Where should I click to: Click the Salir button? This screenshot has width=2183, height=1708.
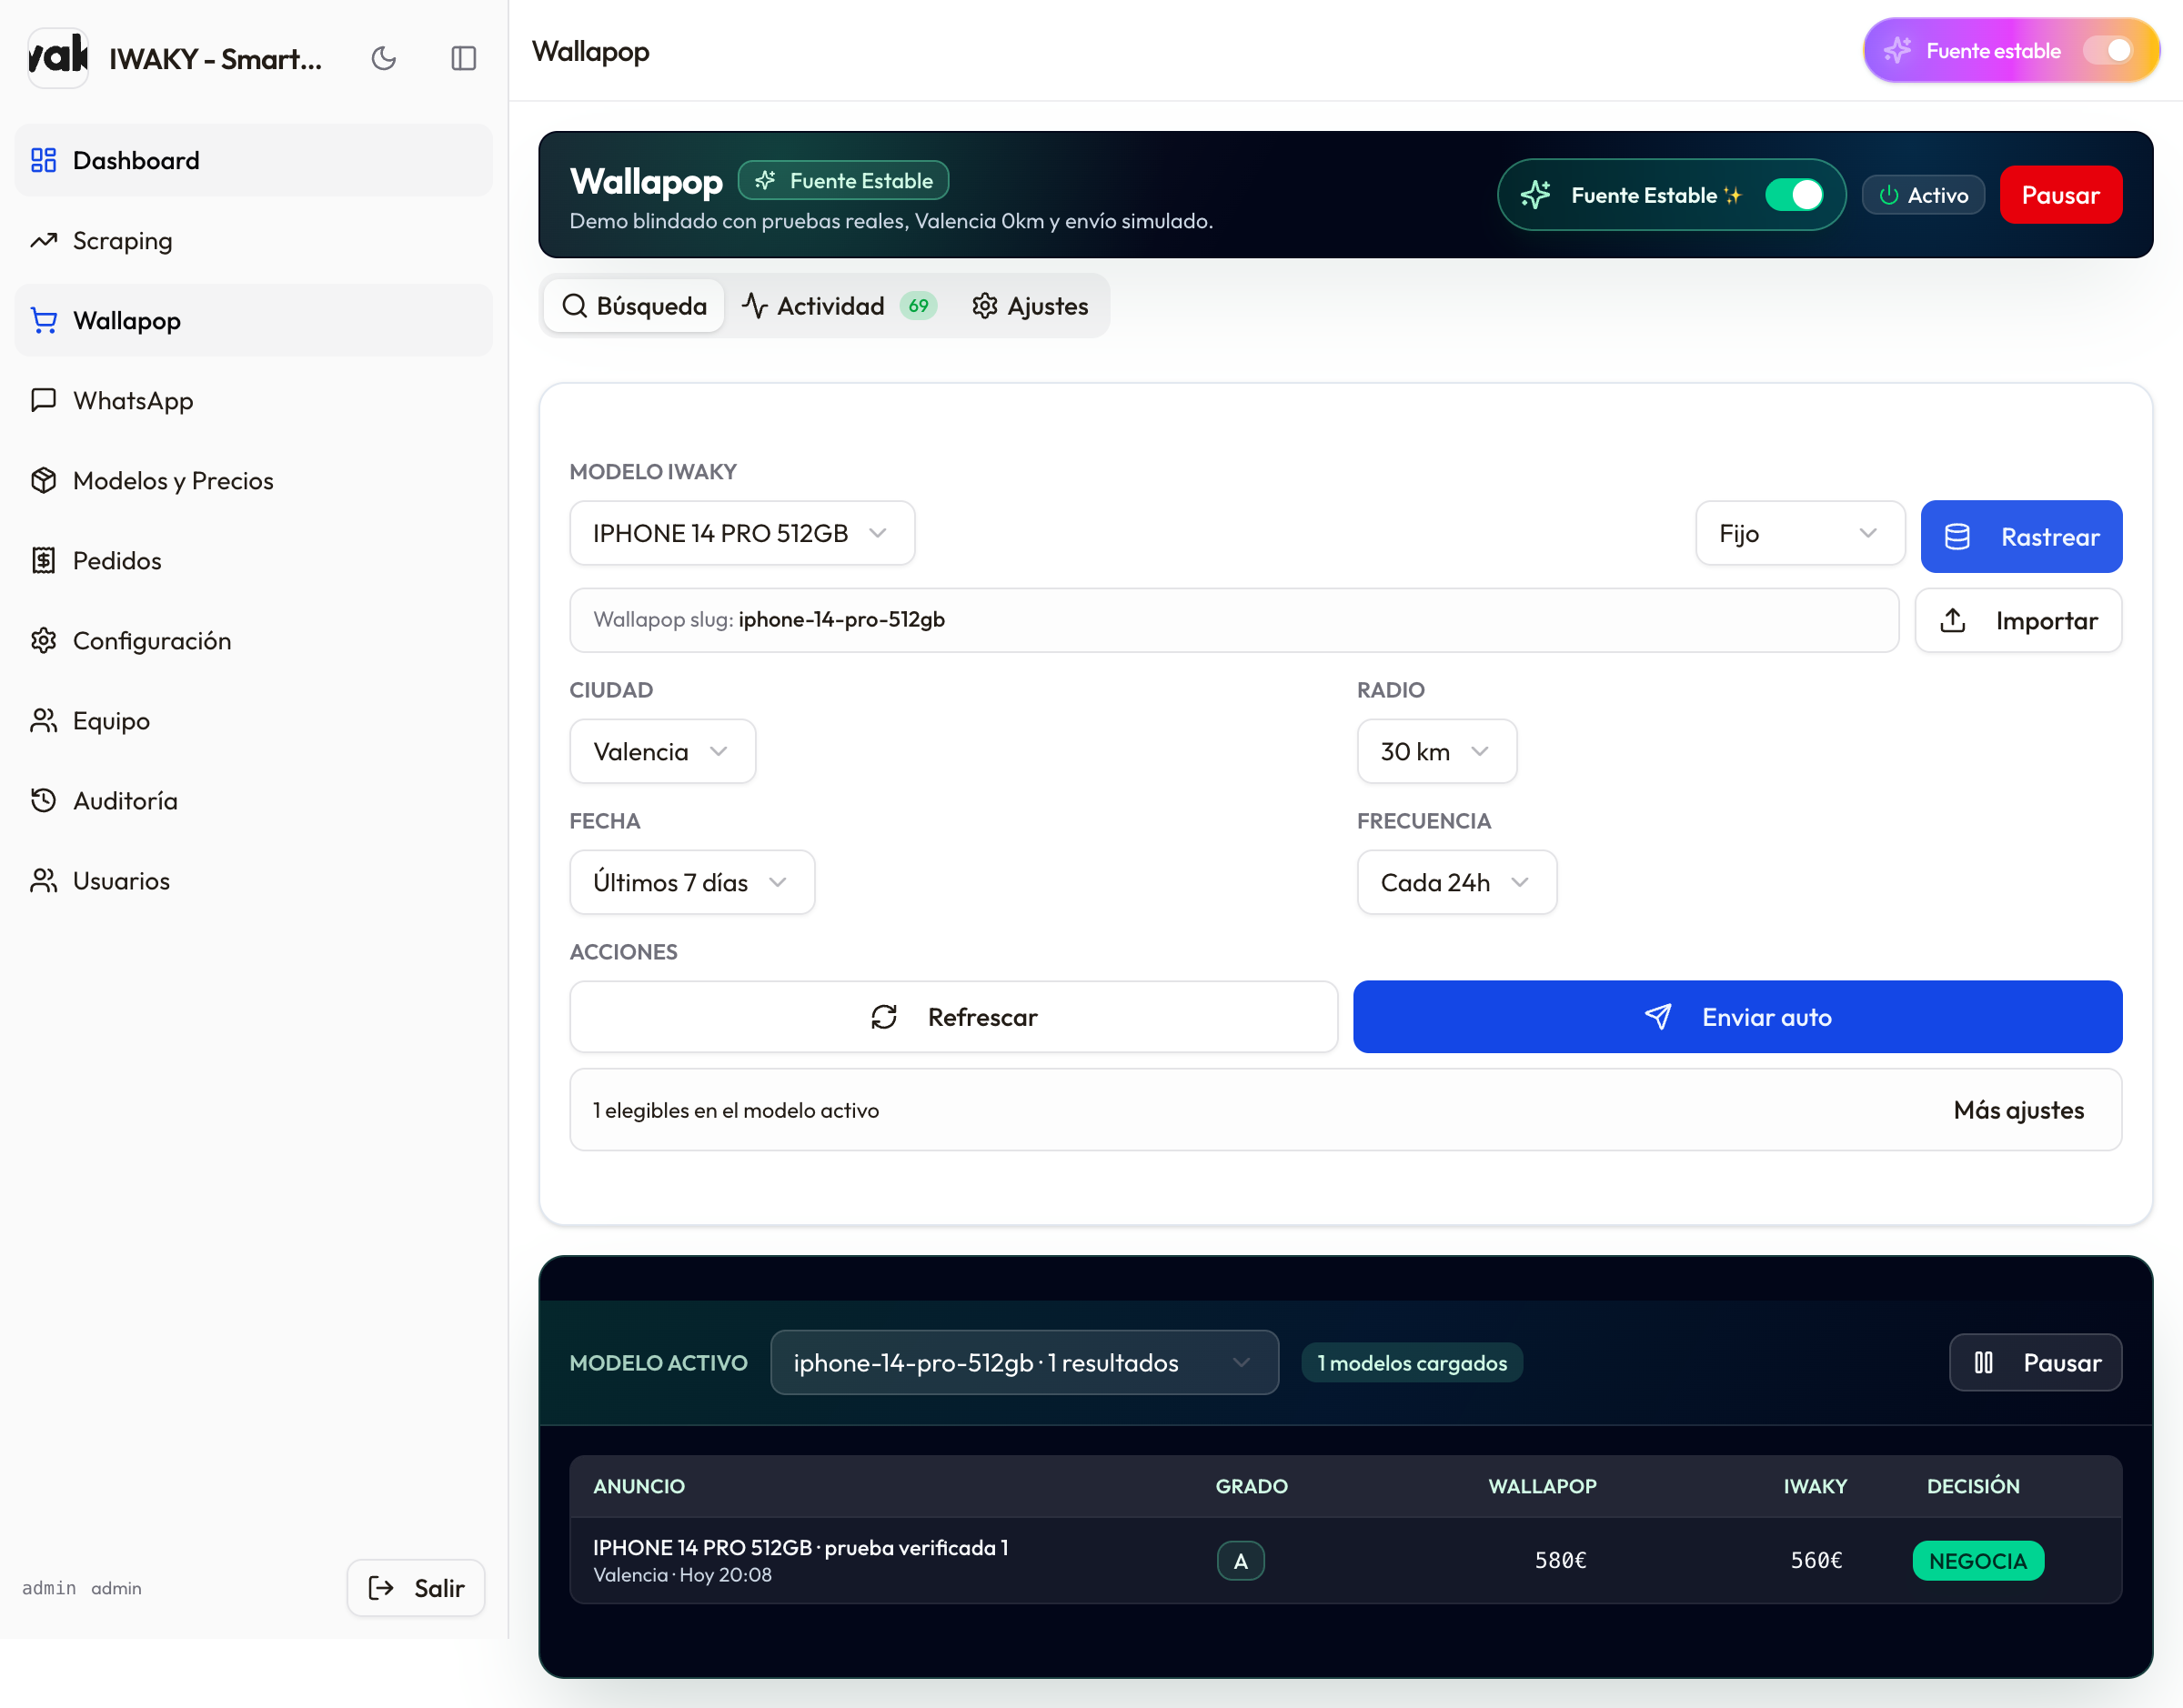[x=416, y=1588]
